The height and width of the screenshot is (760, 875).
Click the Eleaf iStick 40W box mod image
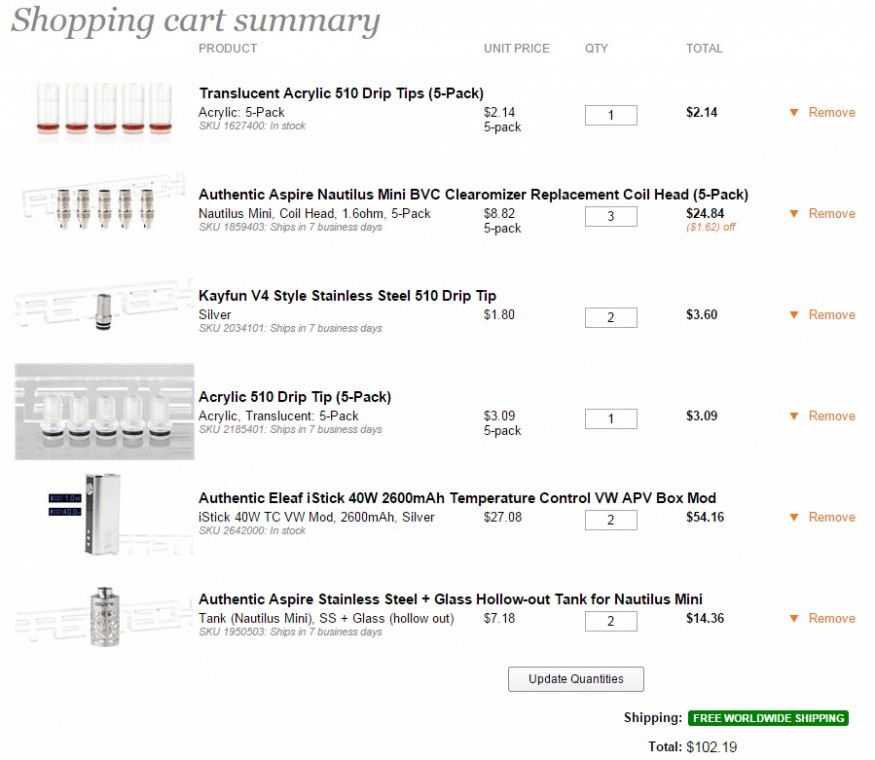pos(104,512)
